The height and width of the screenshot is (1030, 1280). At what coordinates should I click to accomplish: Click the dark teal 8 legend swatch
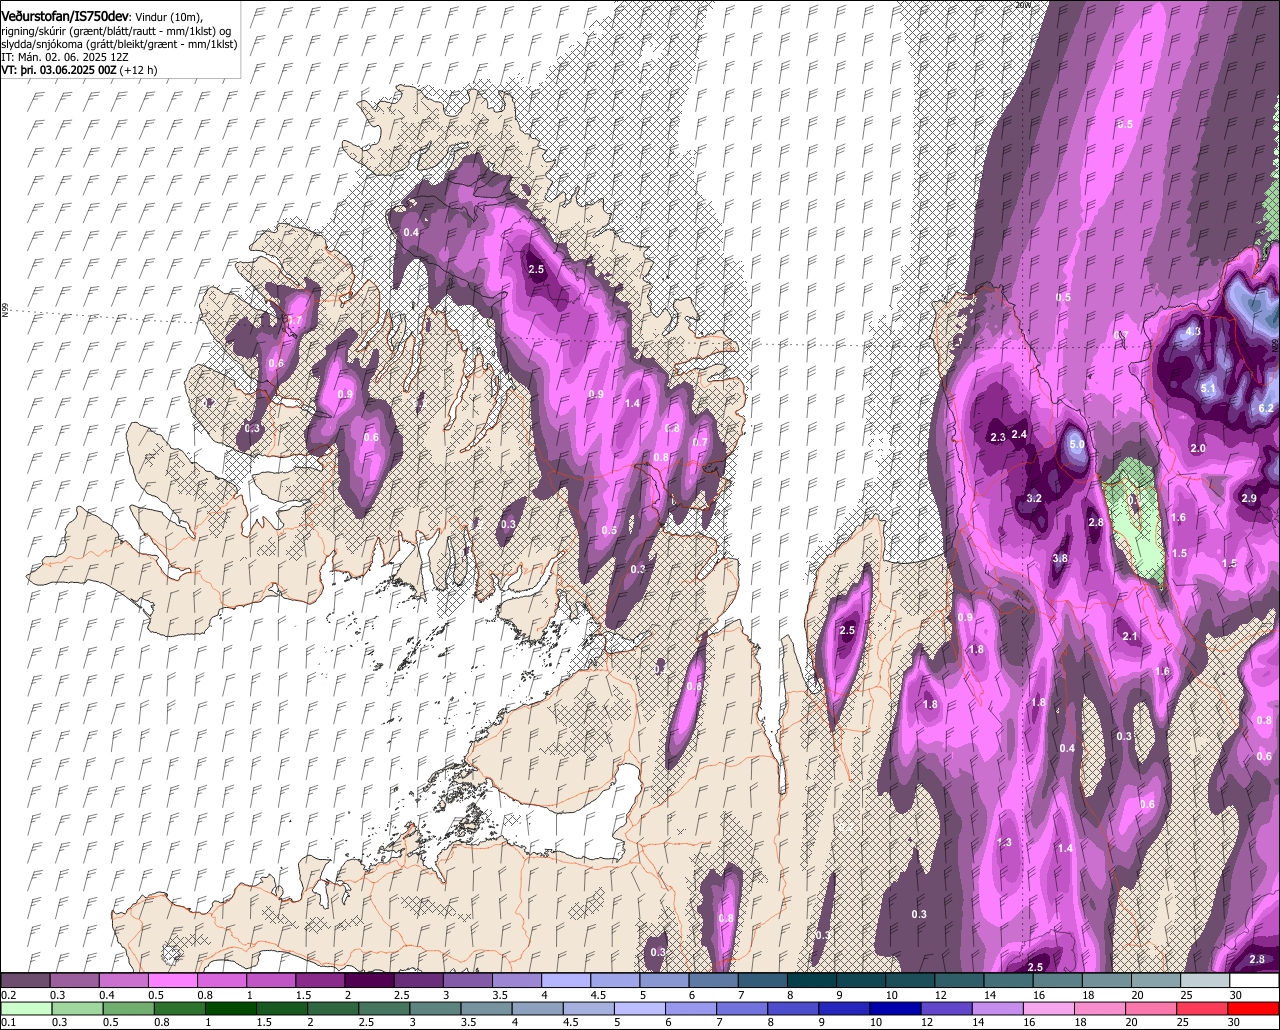(x=812, y=980)
